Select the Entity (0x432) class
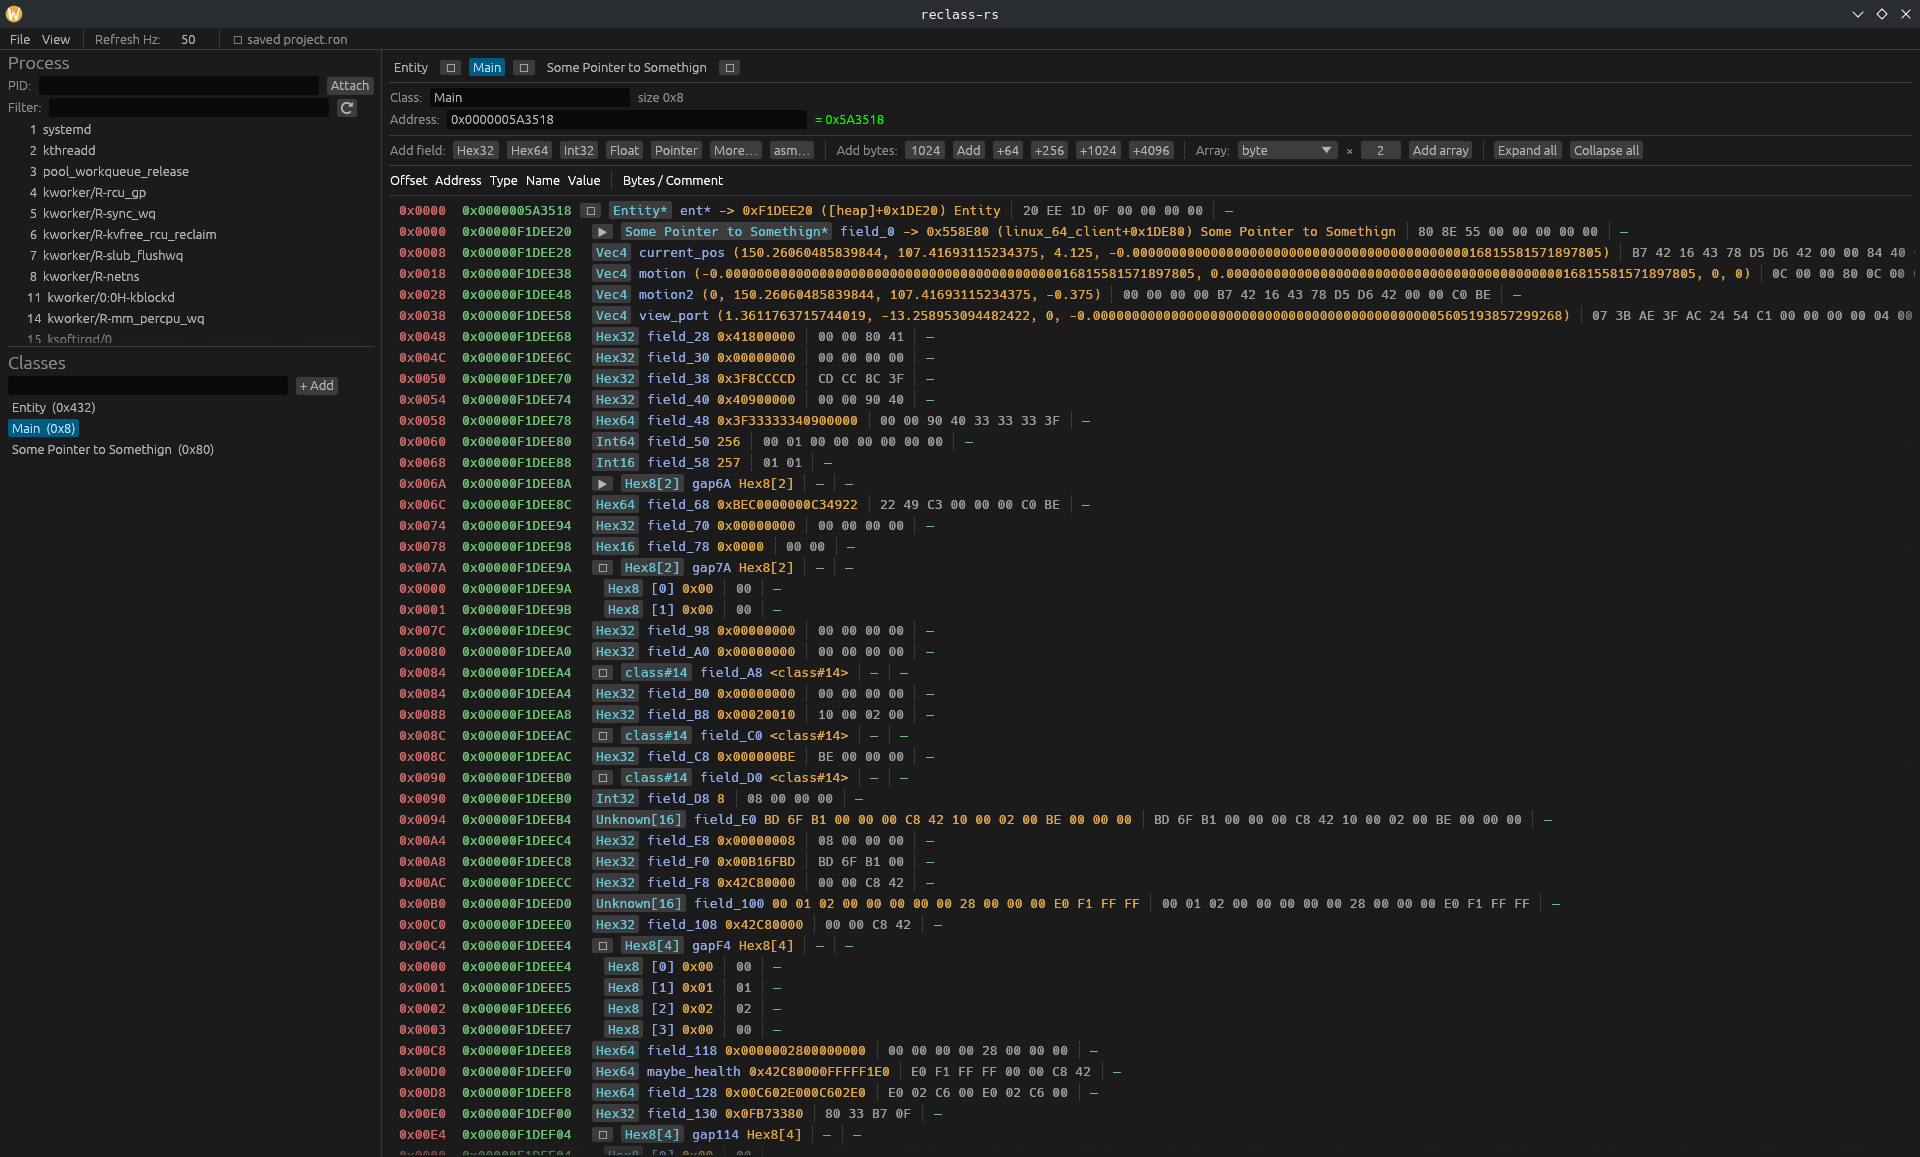 pos(54,408)
